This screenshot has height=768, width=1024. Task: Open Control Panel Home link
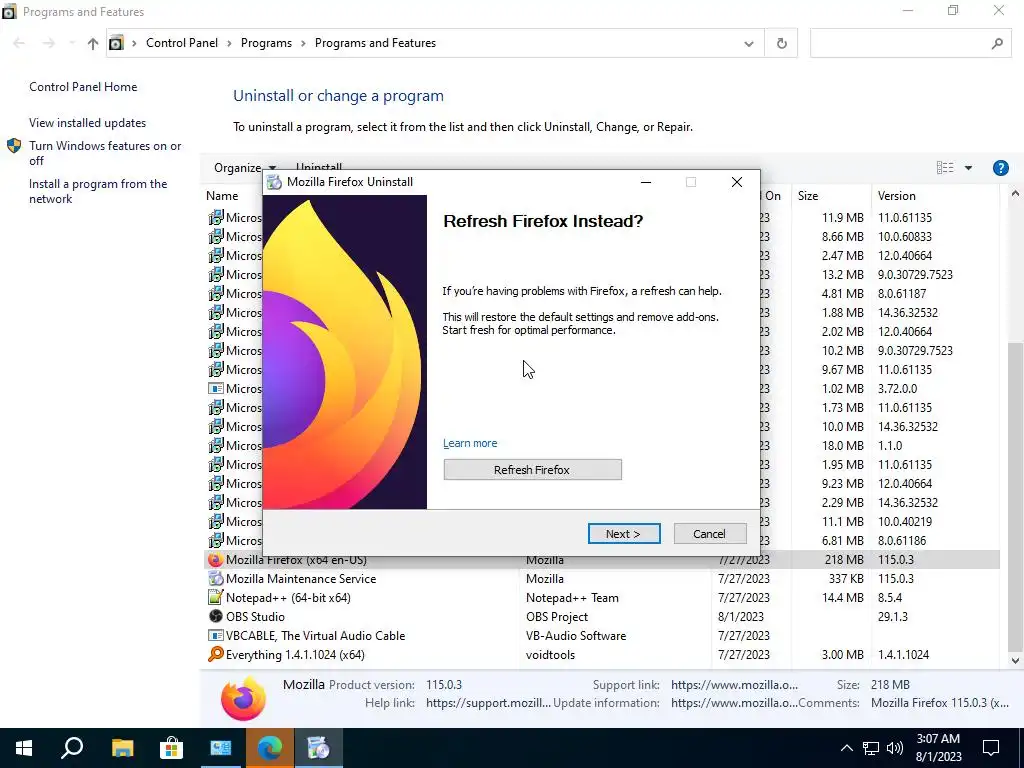pos(83,87)
